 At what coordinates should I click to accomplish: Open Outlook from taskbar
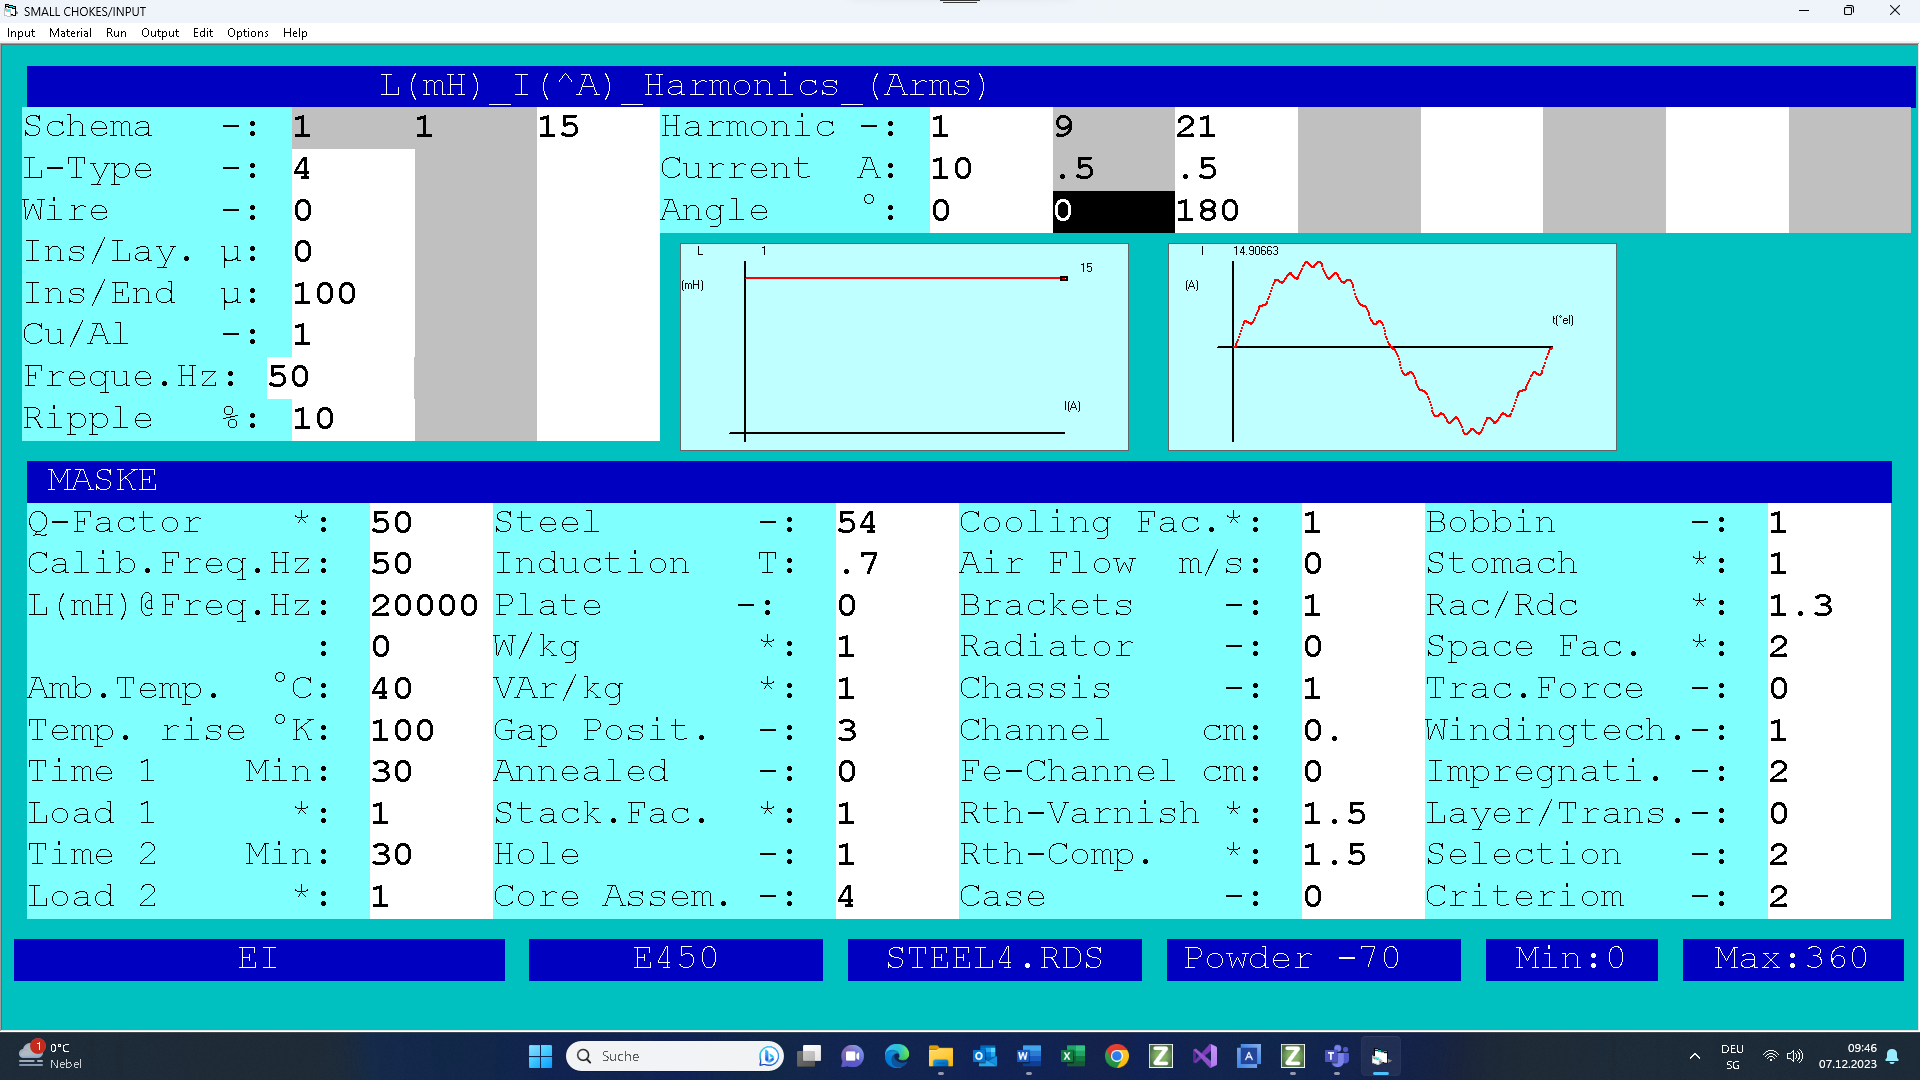click(x=985, y=1056)
